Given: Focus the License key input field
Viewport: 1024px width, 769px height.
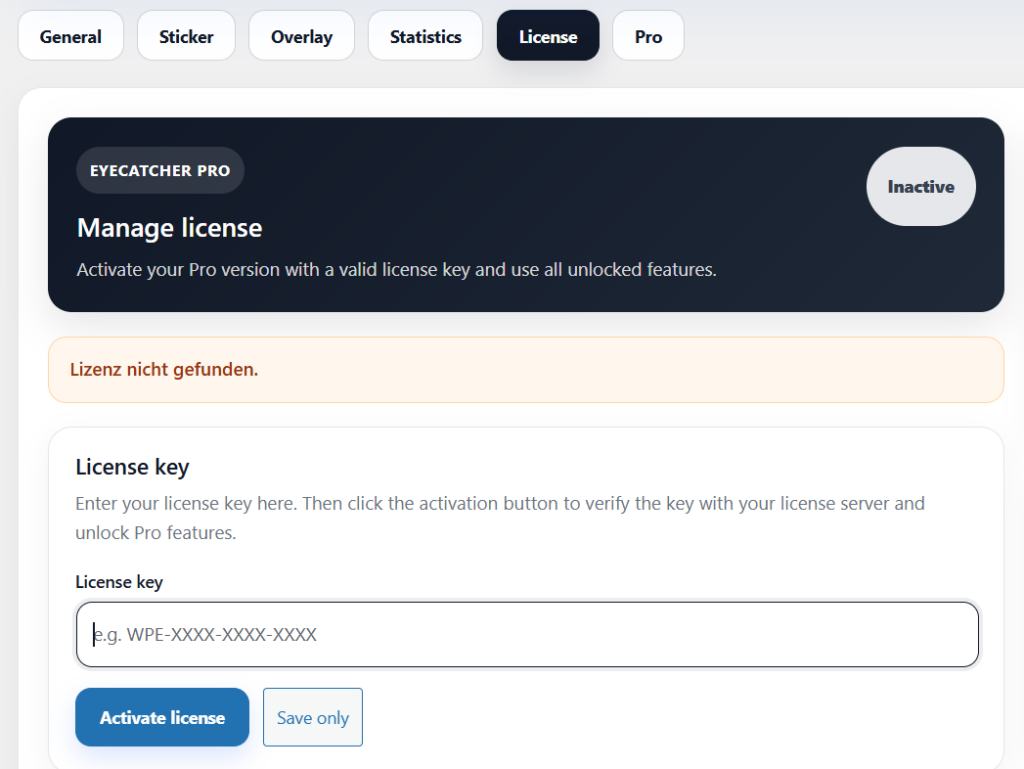Looking at the screenshot, I should [527, 634].
